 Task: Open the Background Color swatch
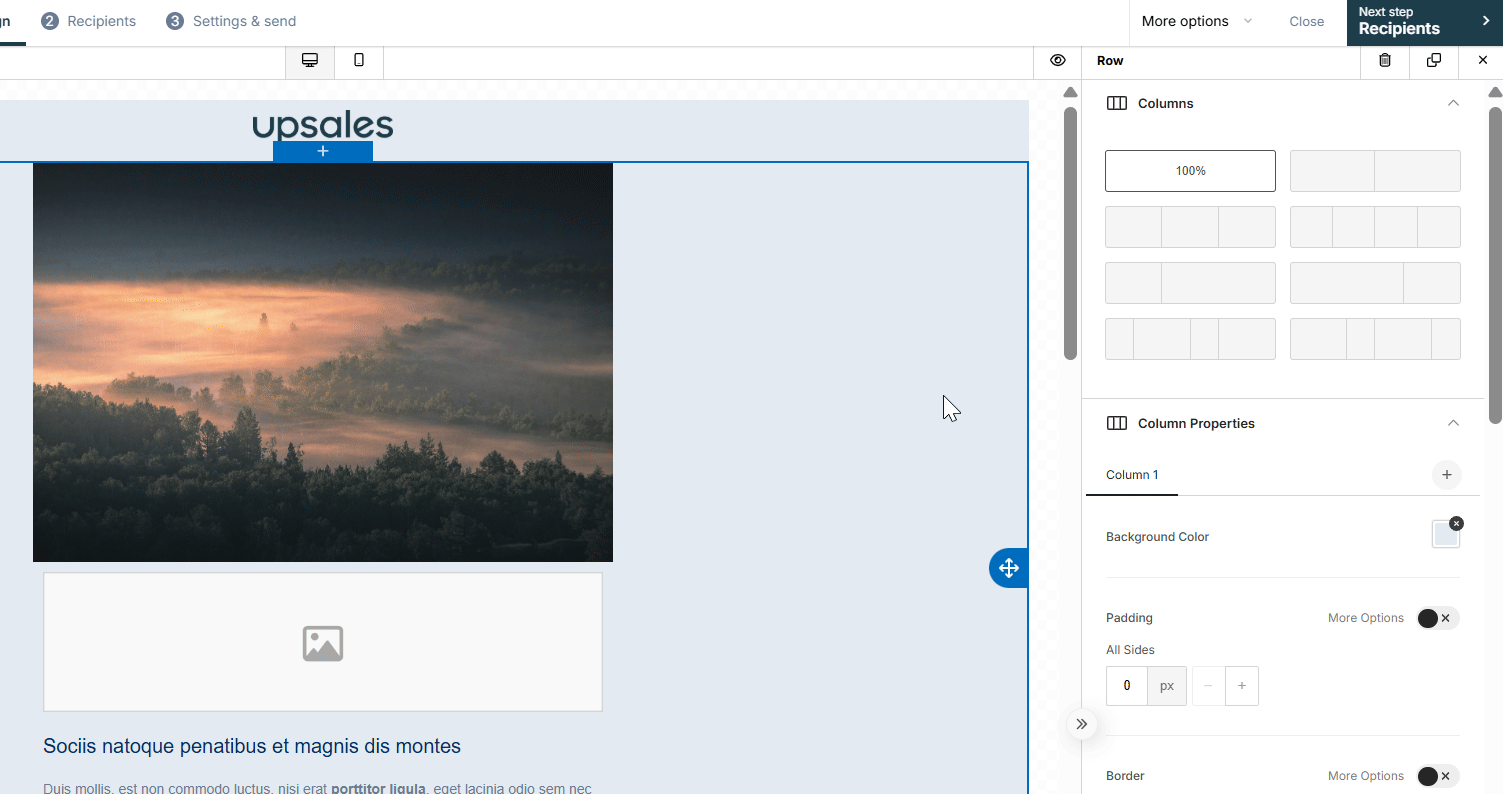click(1445, 535)
